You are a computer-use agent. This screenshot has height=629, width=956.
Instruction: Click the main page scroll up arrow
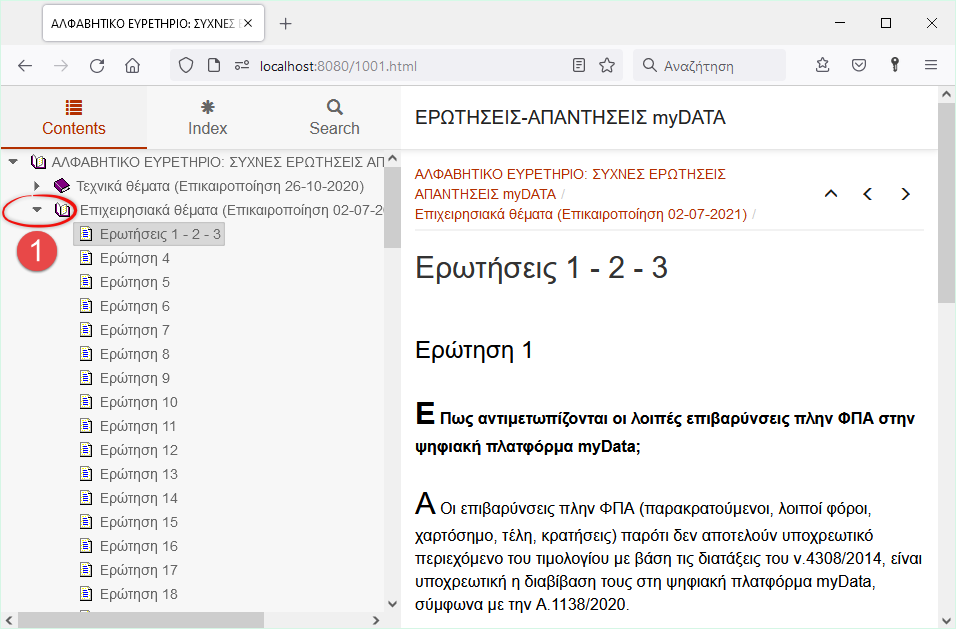(x=946, y=94)
